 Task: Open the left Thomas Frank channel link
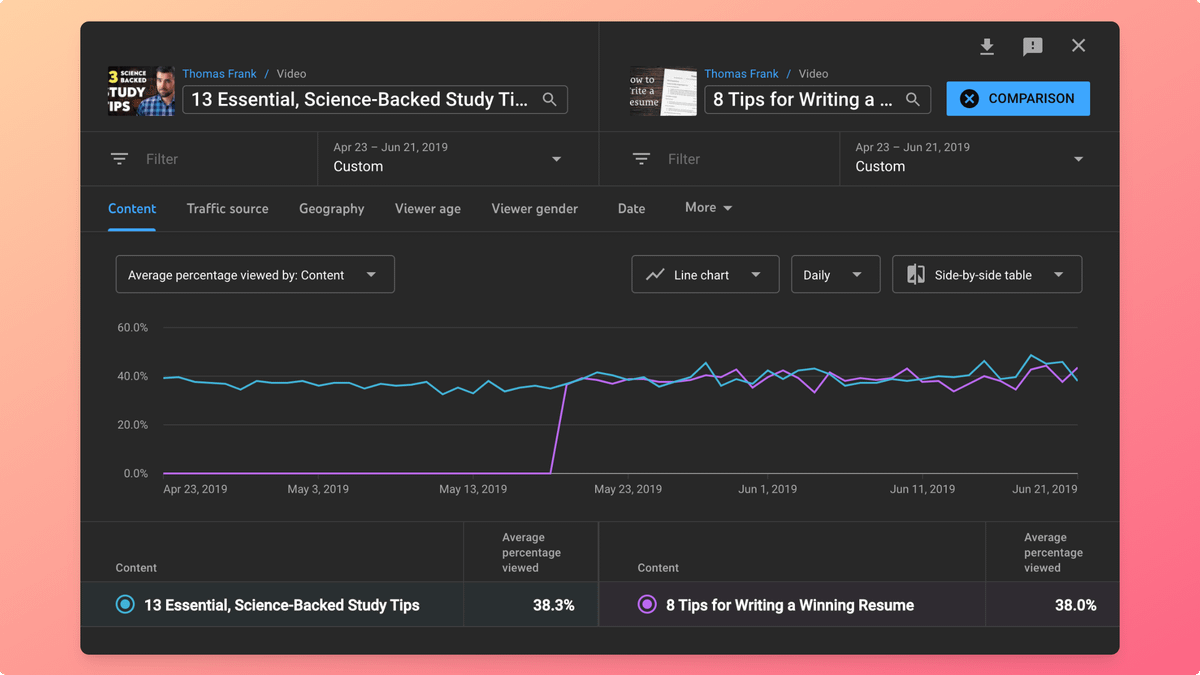pos(219,74)
